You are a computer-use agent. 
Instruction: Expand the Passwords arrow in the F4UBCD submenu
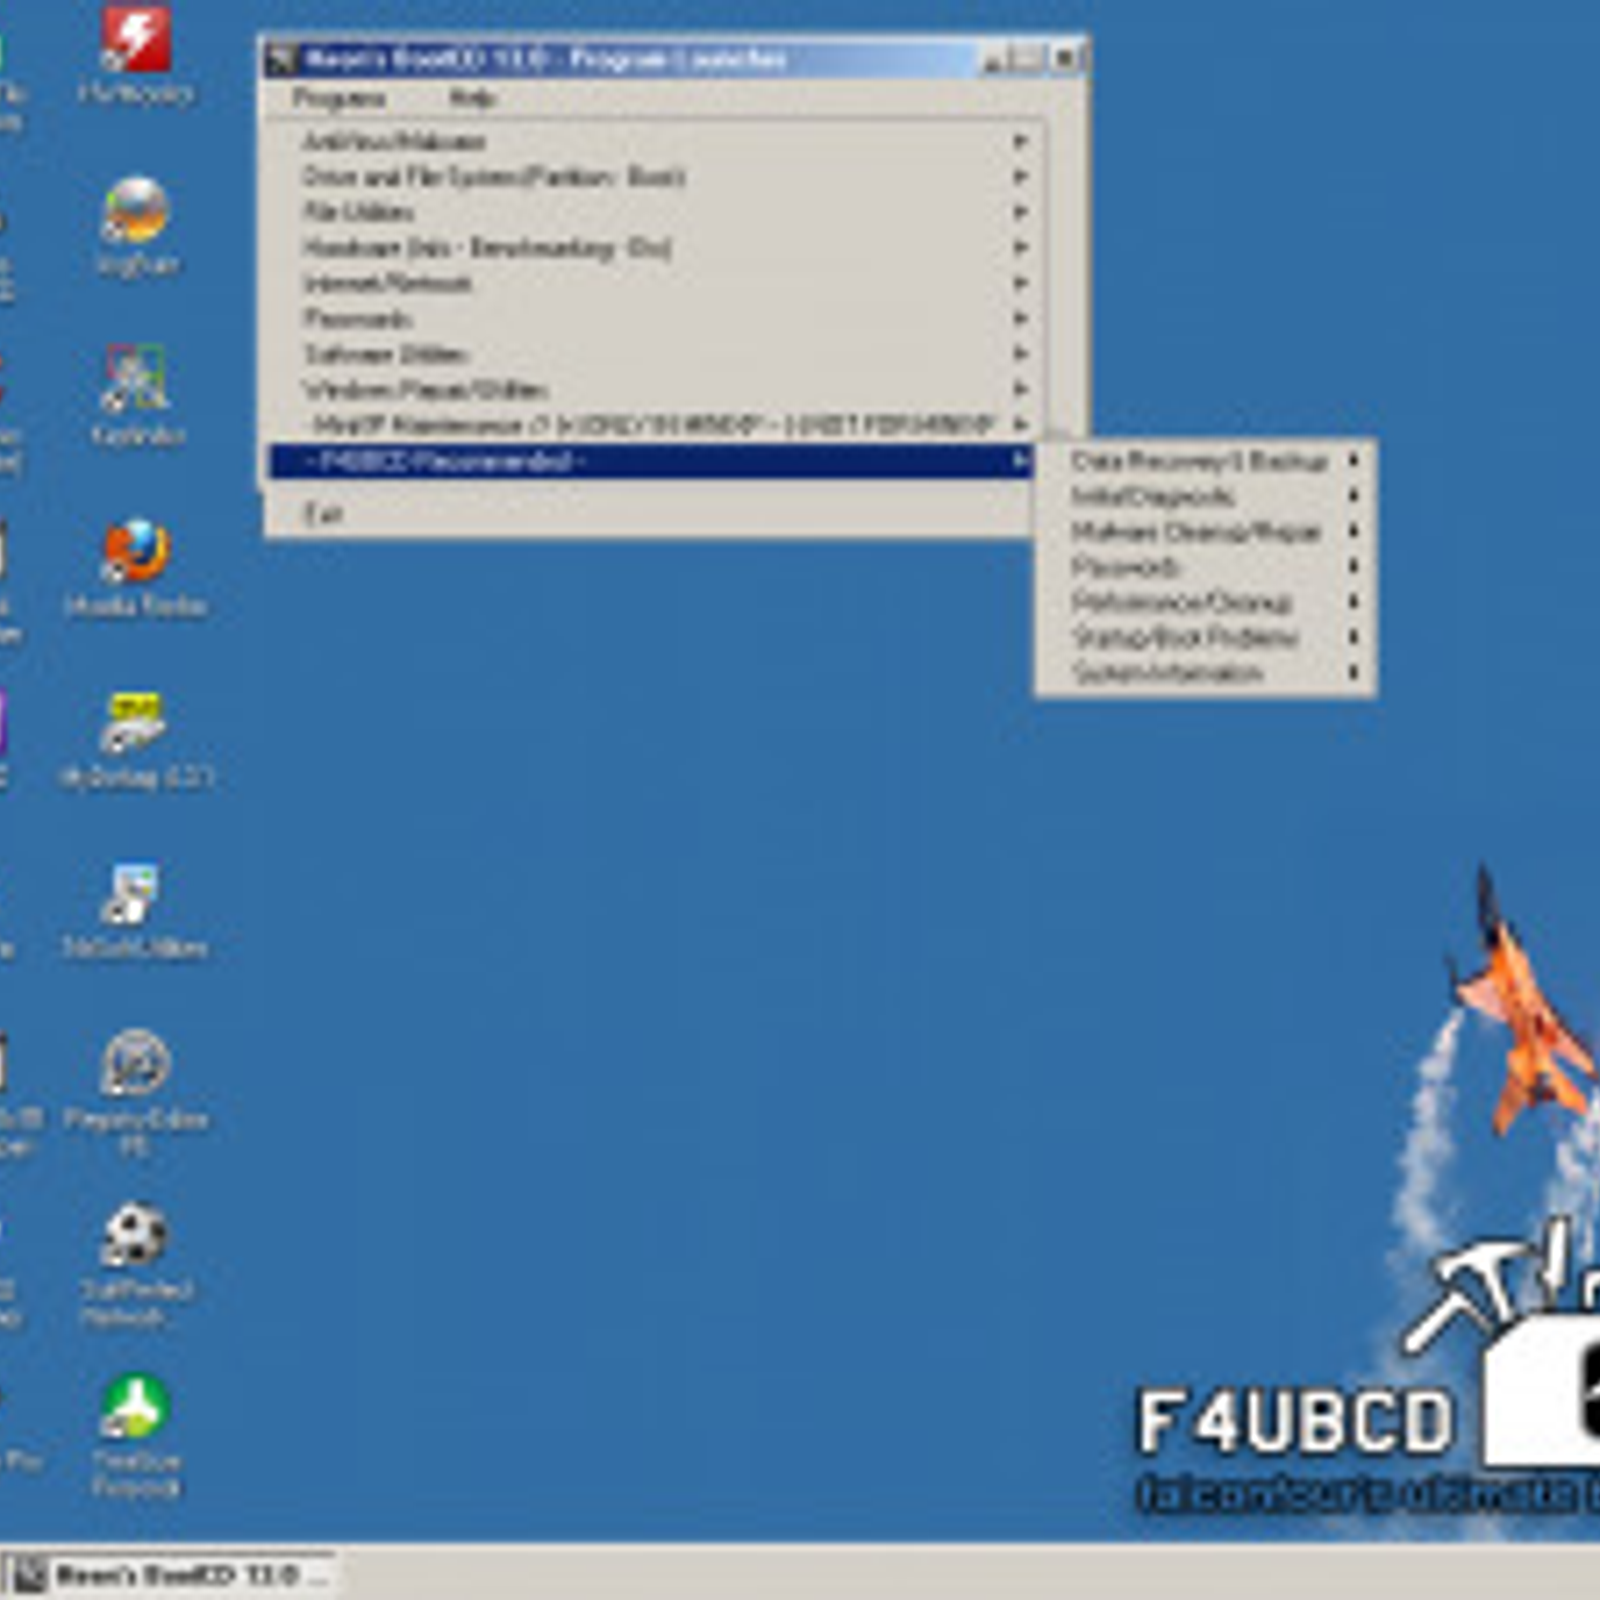click(1353, 567)
